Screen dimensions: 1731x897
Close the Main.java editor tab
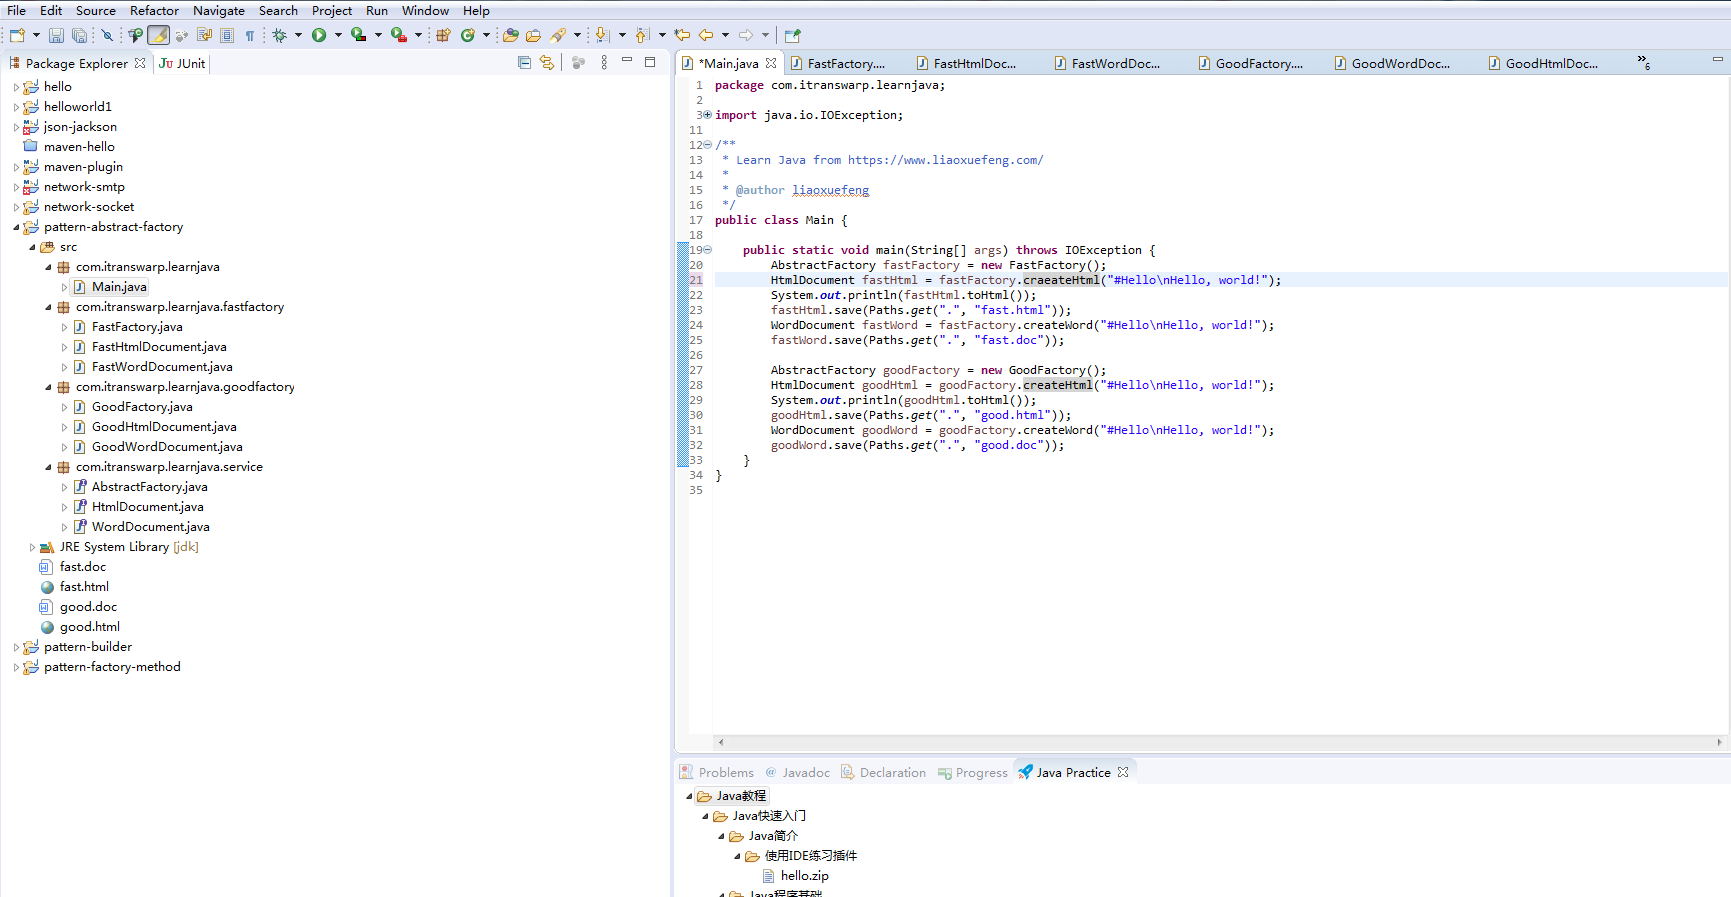tap(771, 63)
